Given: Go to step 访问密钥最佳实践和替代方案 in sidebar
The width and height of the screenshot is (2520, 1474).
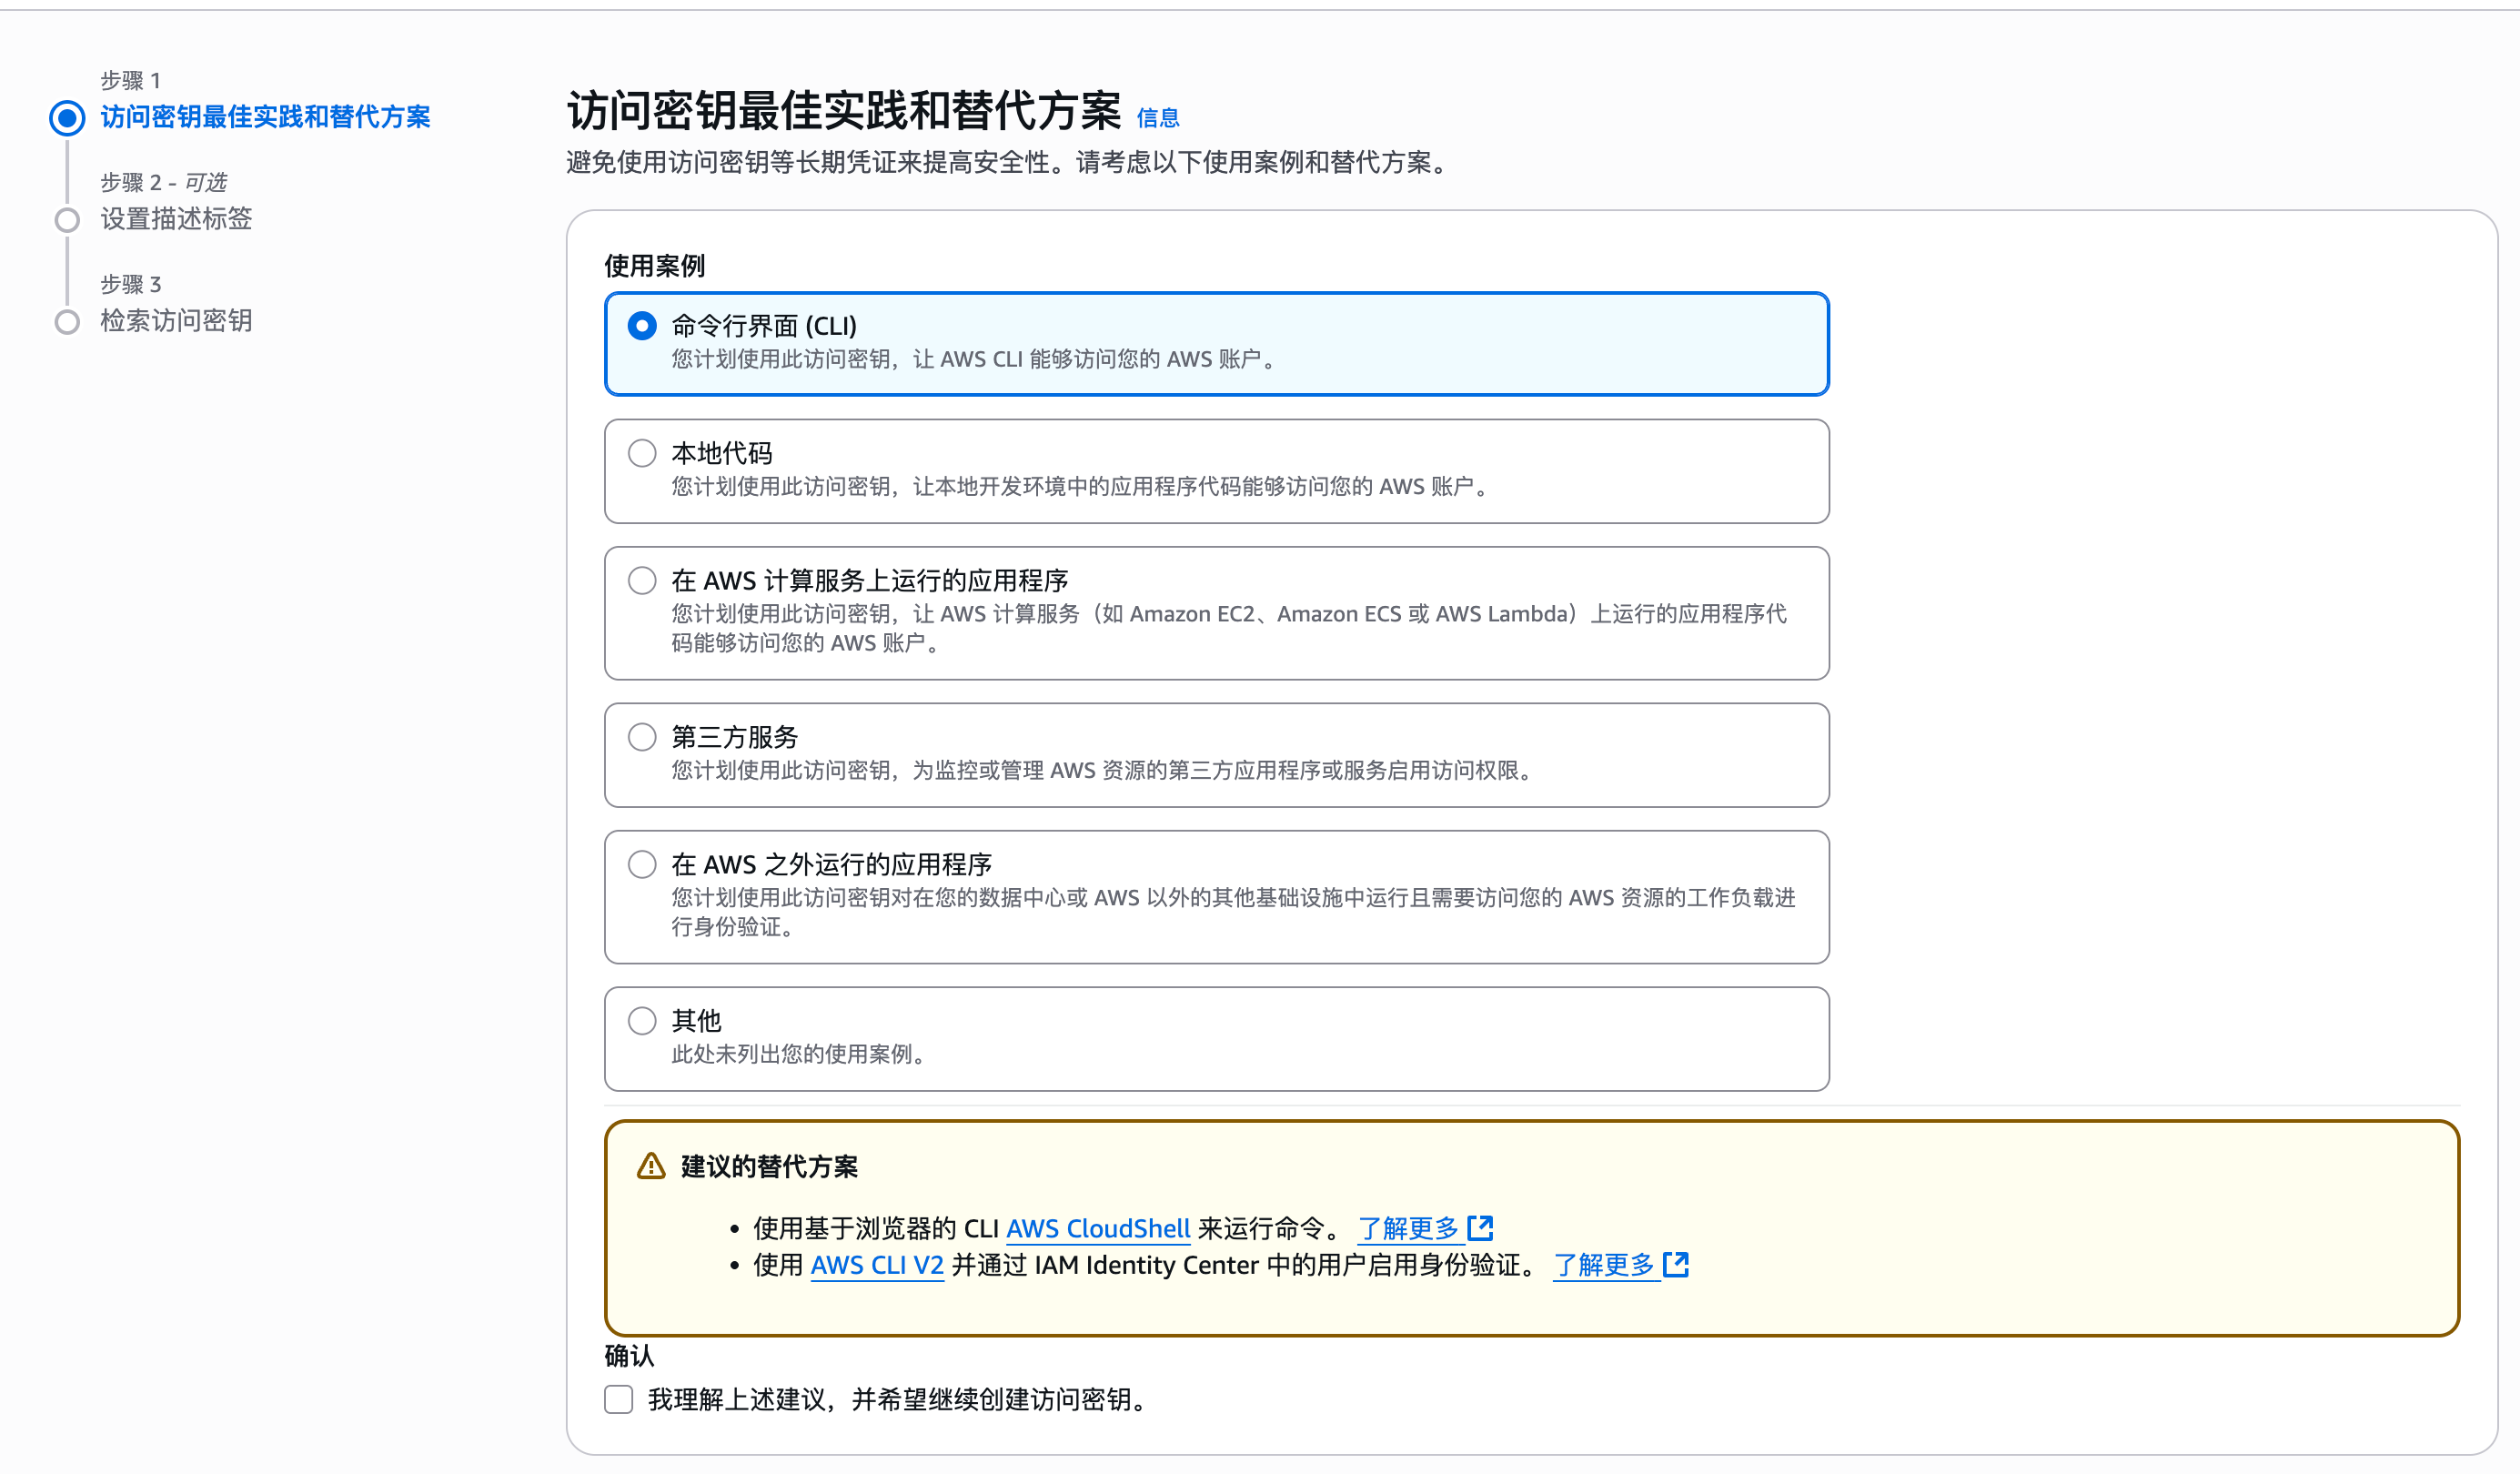Looking at the screenshot, I should [265, 117].
